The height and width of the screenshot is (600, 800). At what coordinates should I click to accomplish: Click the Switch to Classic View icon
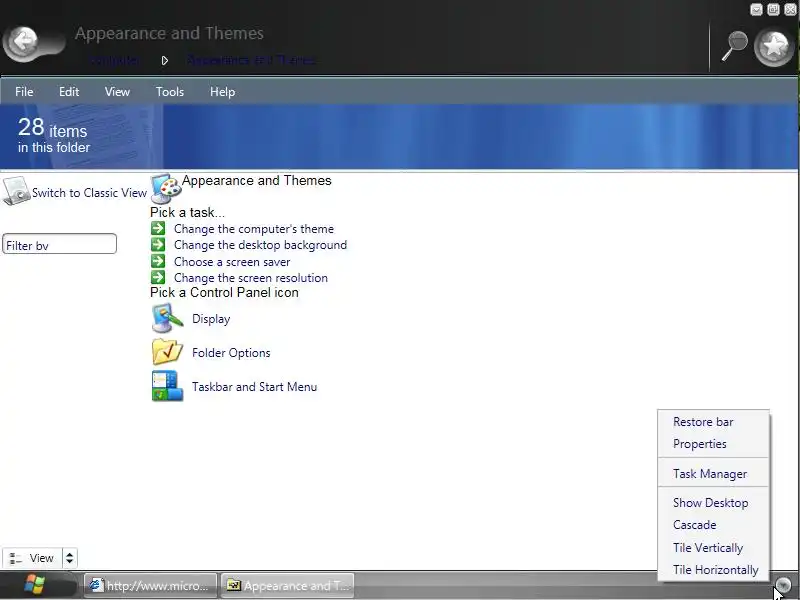point(16,192)
